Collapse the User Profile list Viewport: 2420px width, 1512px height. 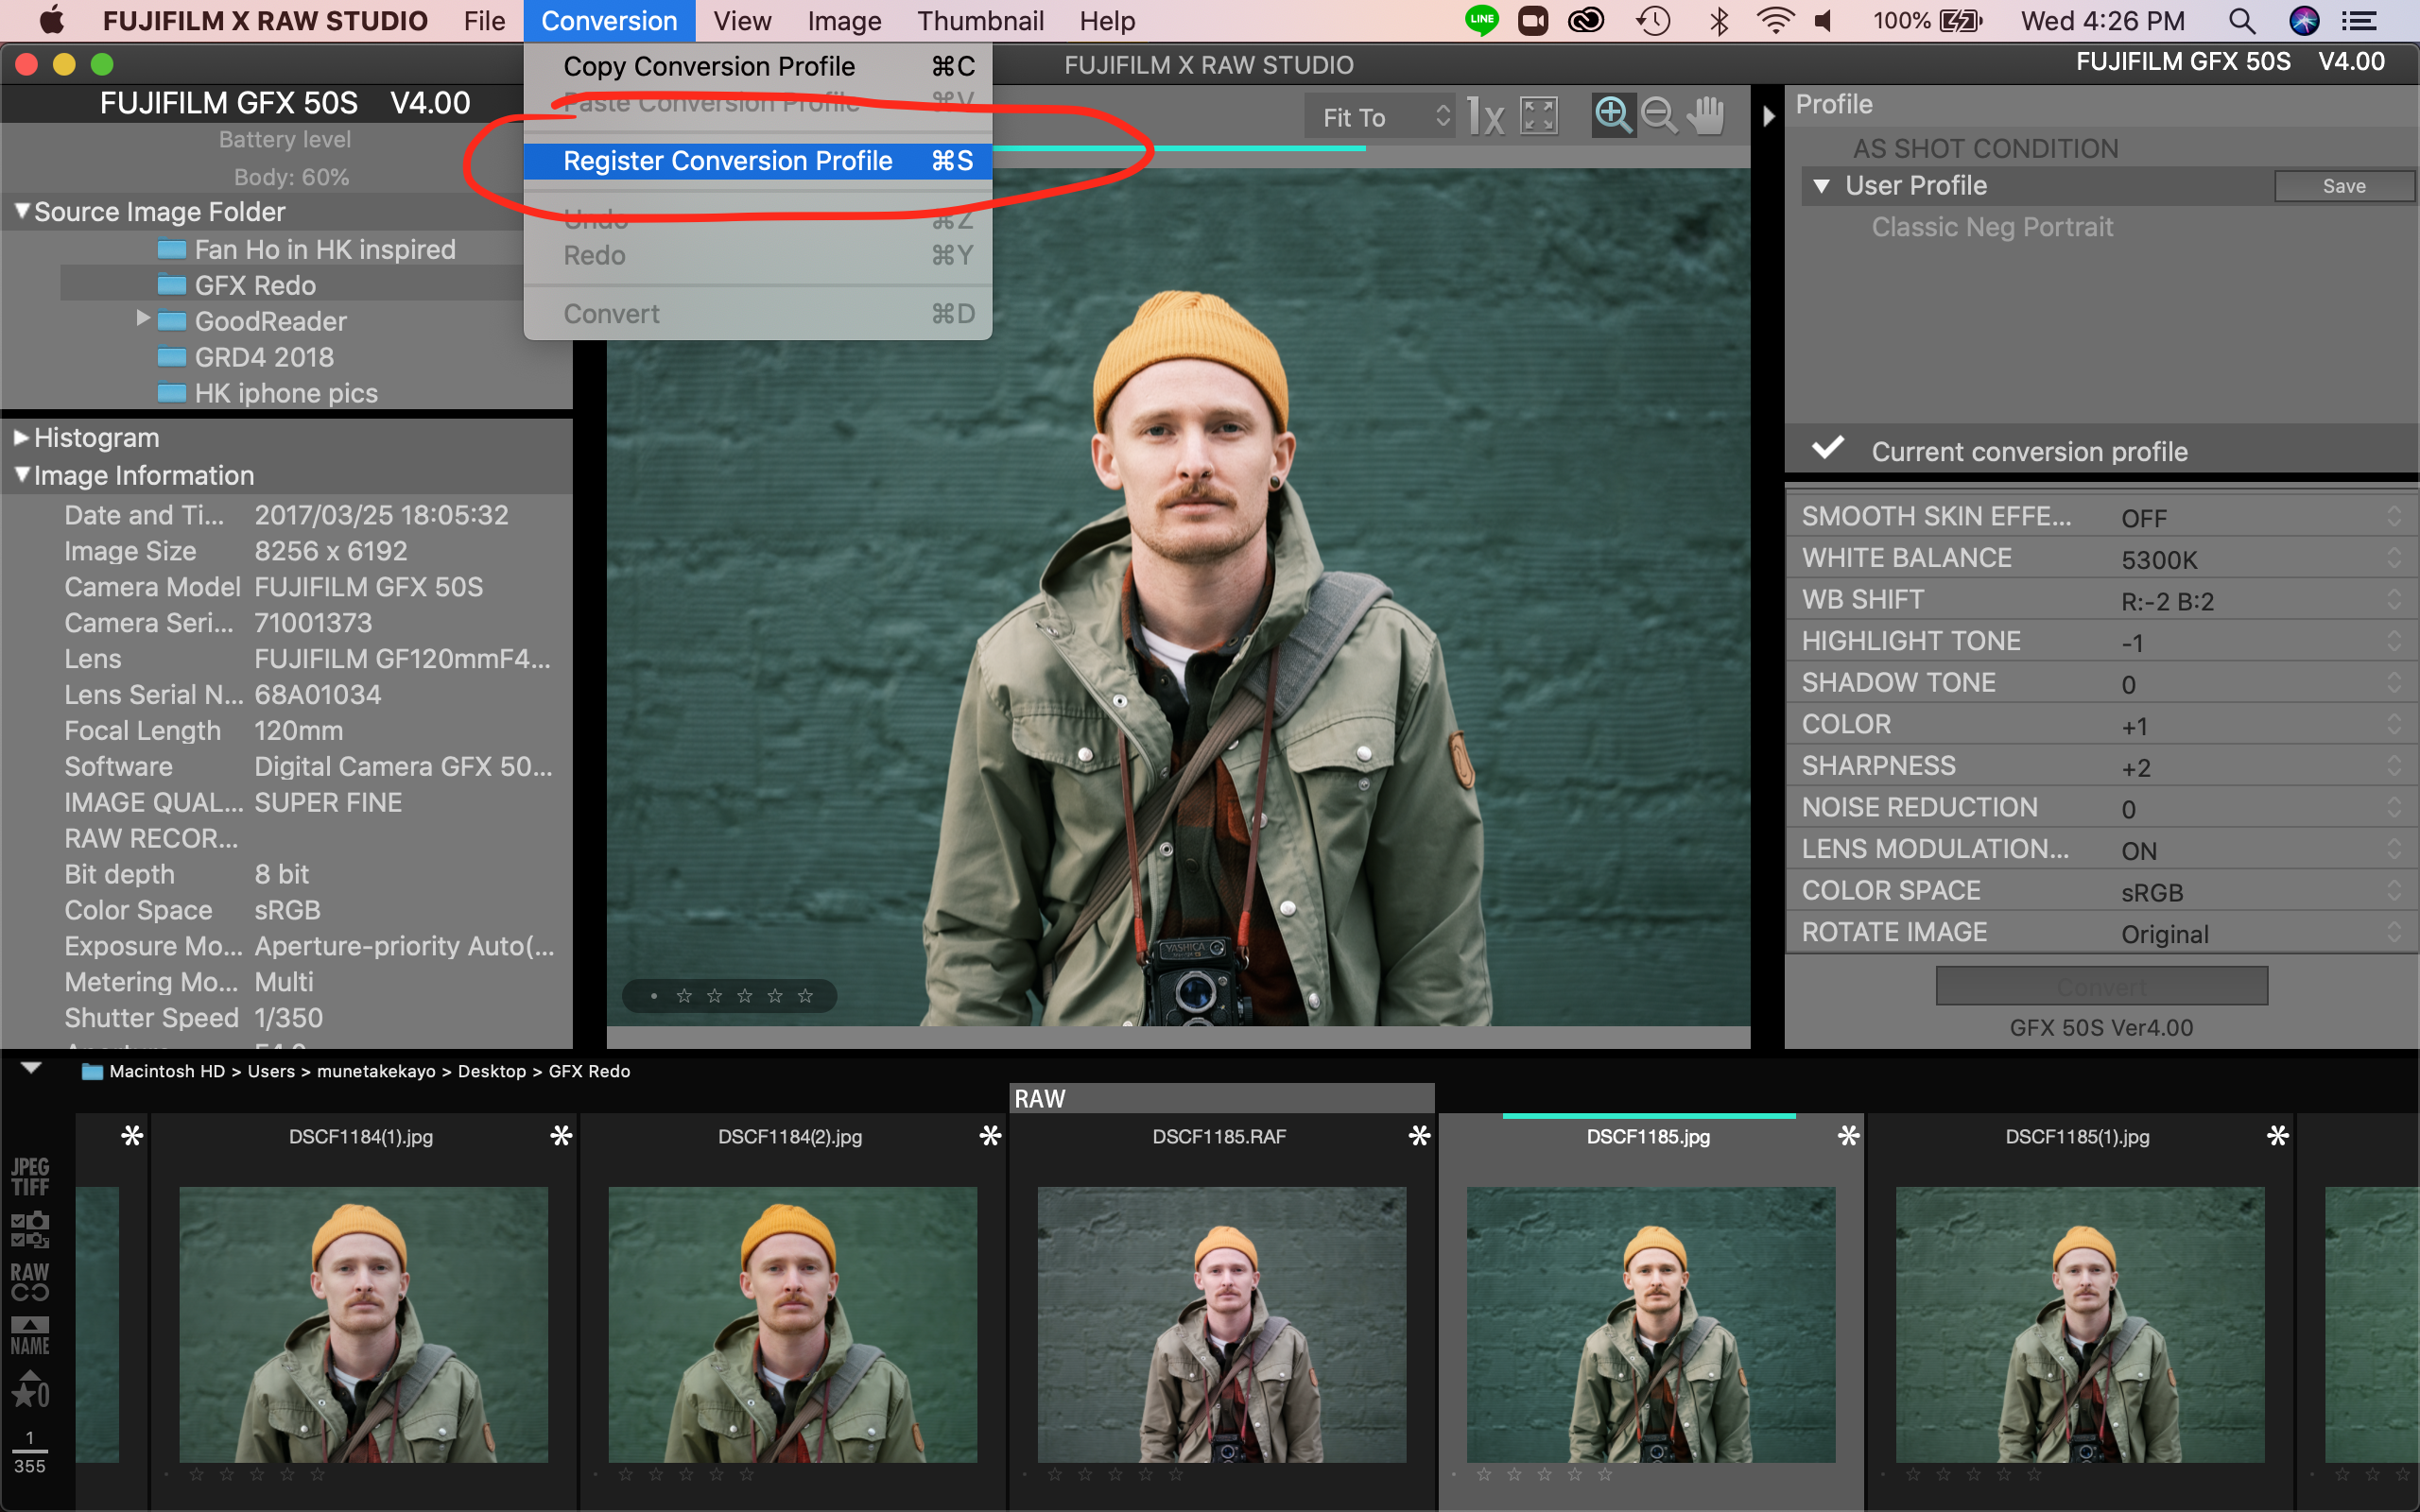click(1821, 186)
